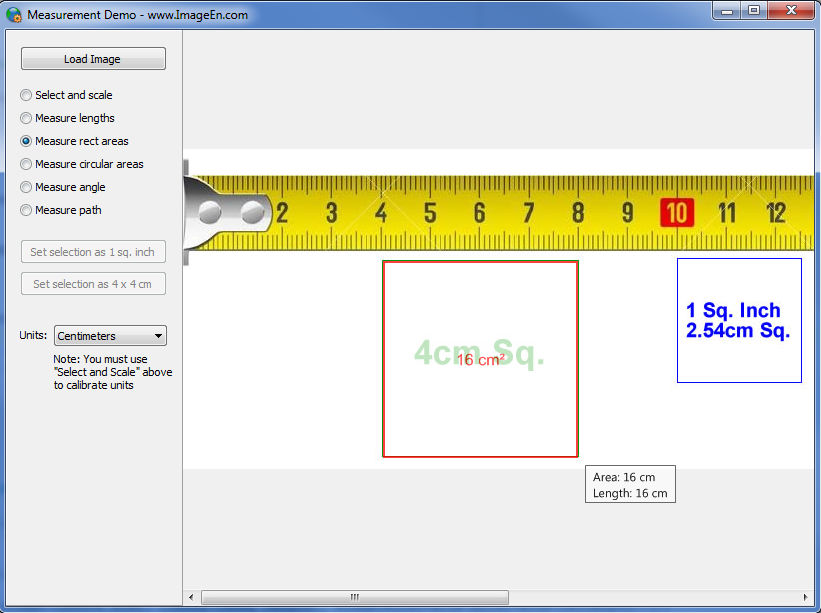Click the red-highlighted 10 on the tape measure

click(677, 213)
